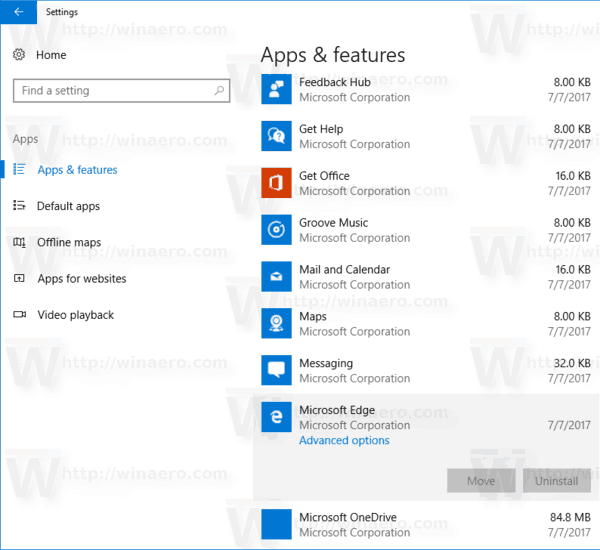Open the Home settings page

tap(51, 55)
